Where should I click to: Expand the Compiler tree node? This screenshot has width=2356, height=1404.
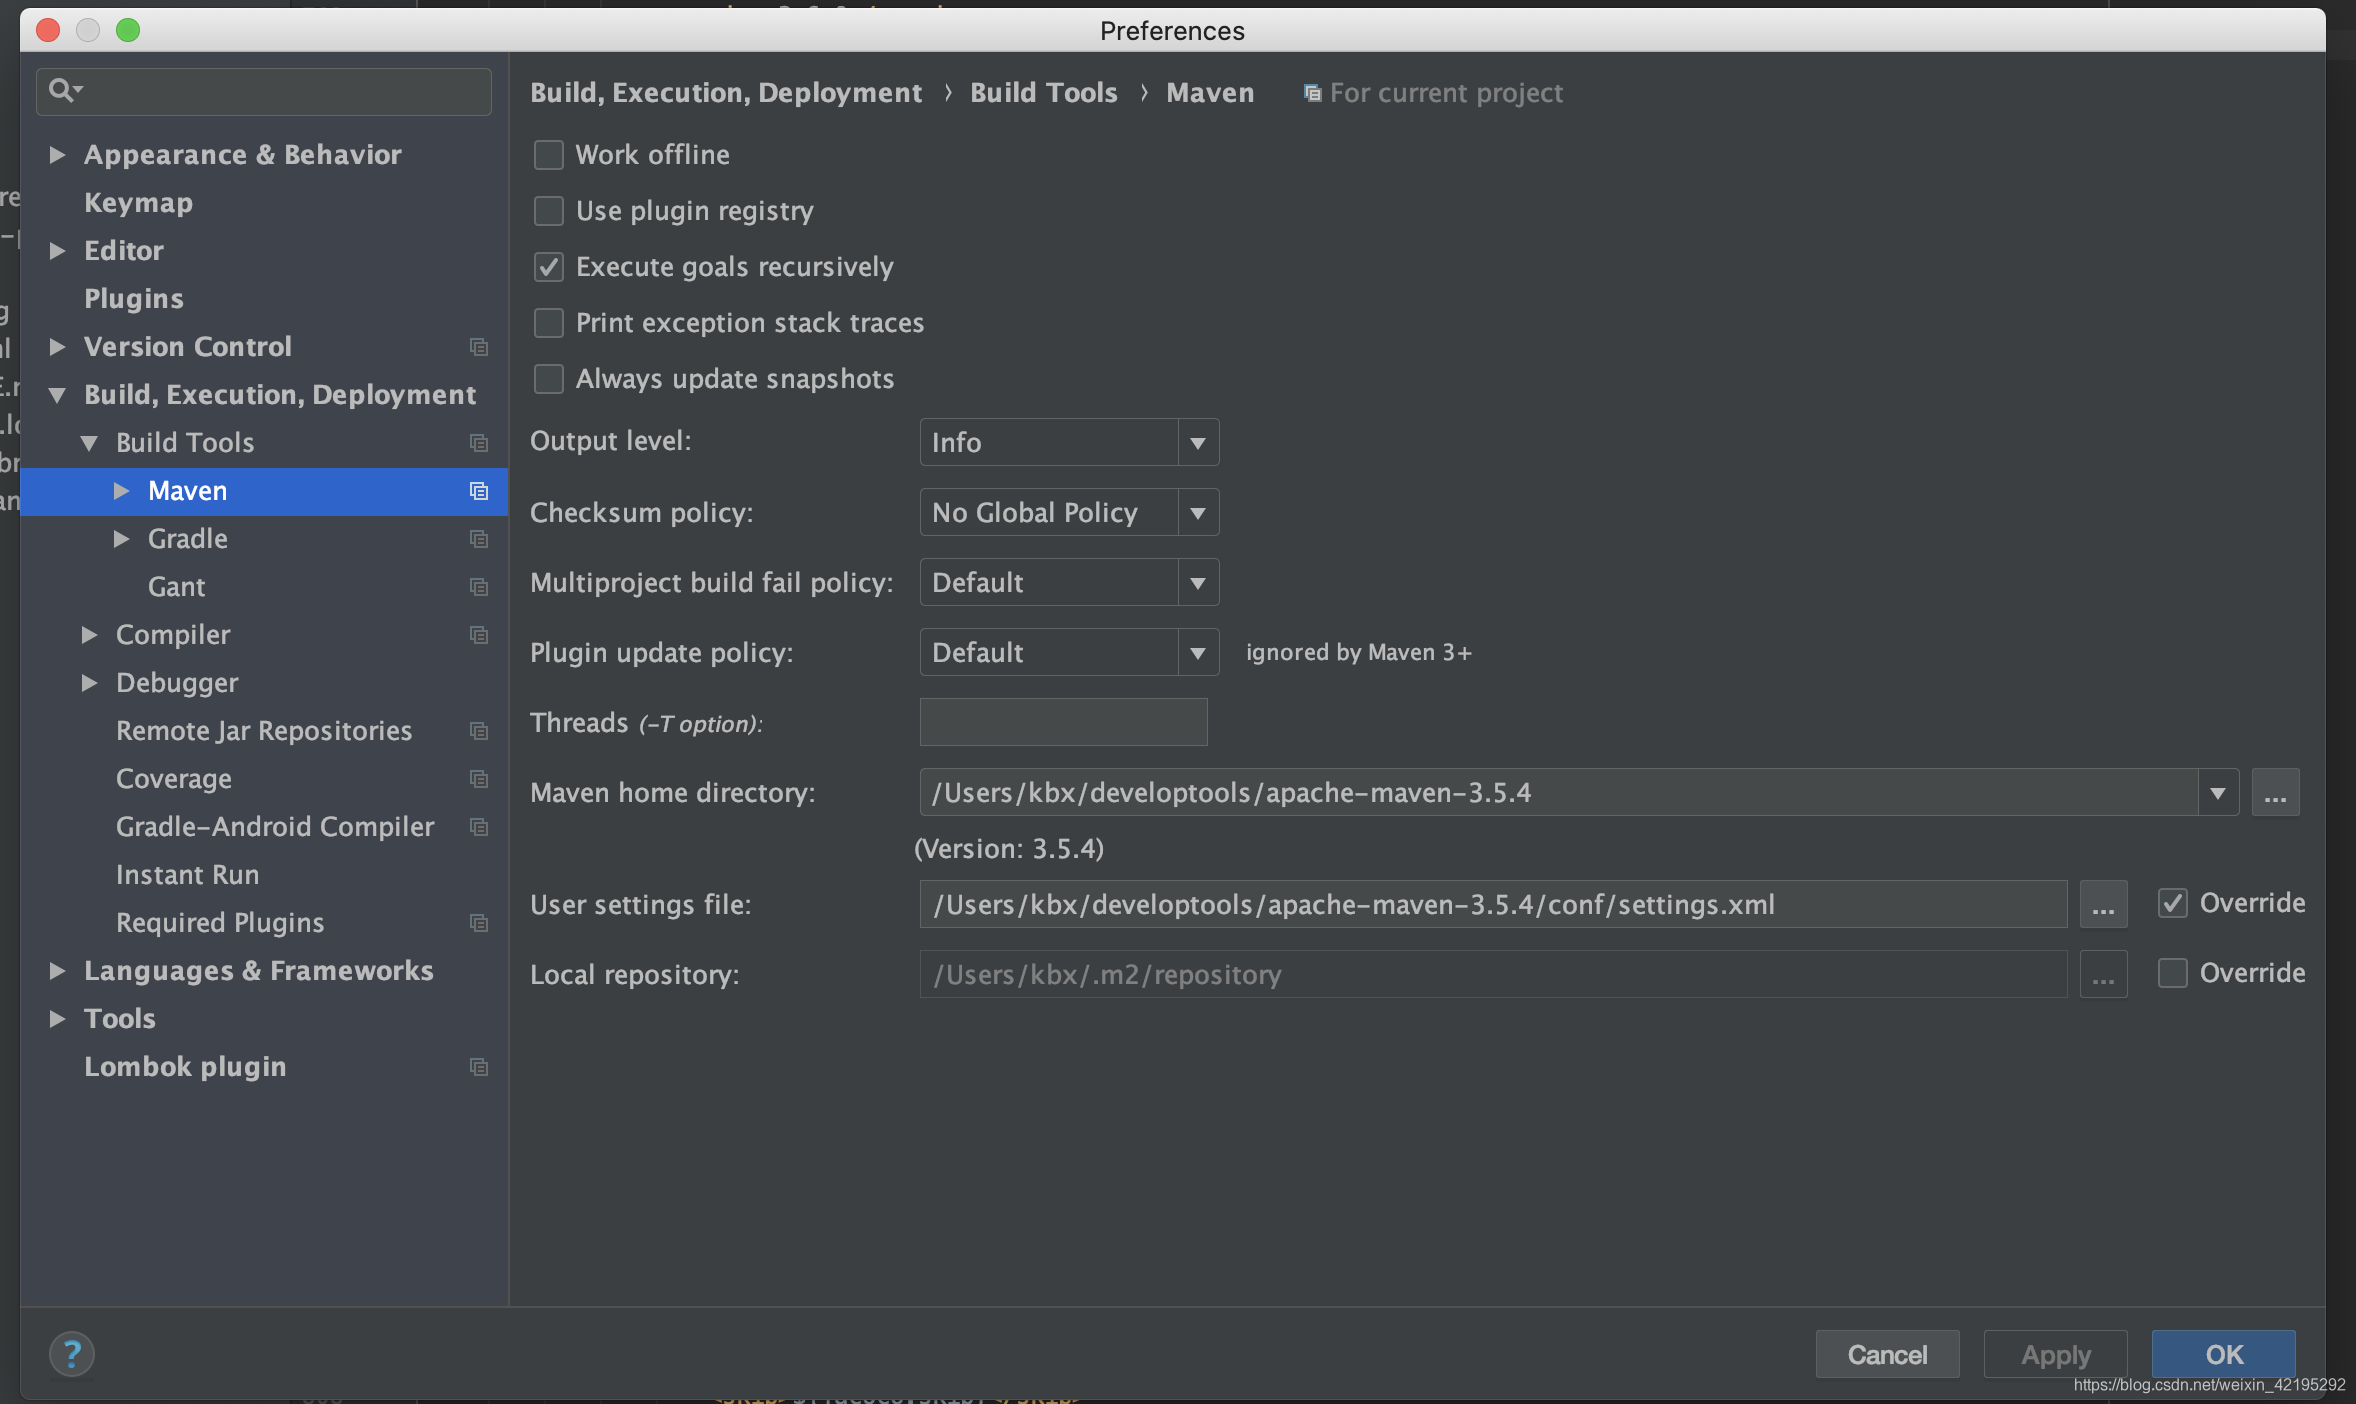(90, 634)
